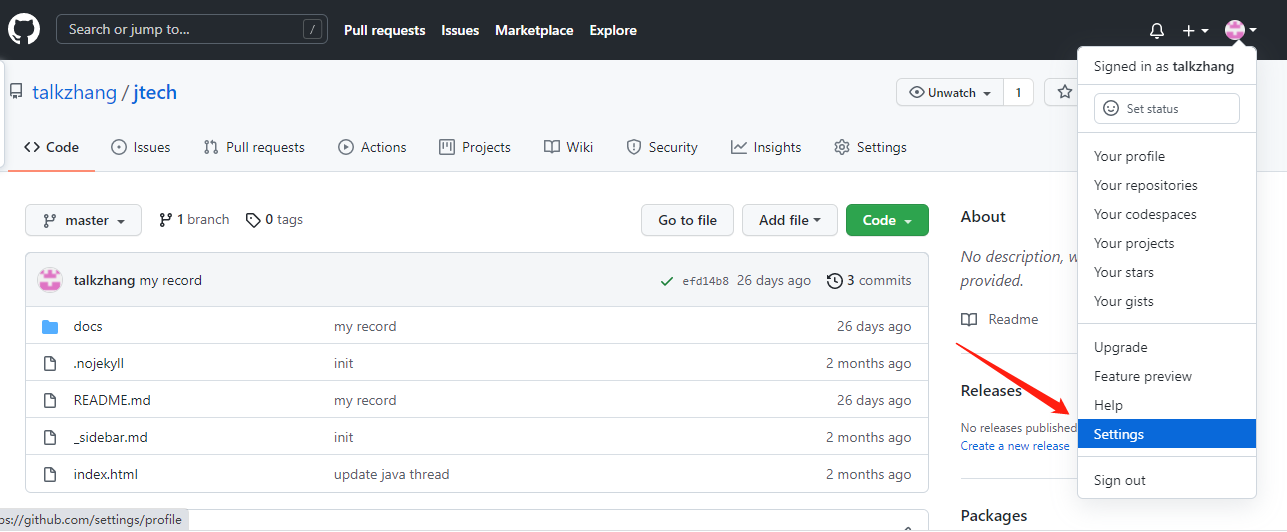Open Pull requests in top navigation
Viewport: 1287px width, 532px height.
point(385,31)
